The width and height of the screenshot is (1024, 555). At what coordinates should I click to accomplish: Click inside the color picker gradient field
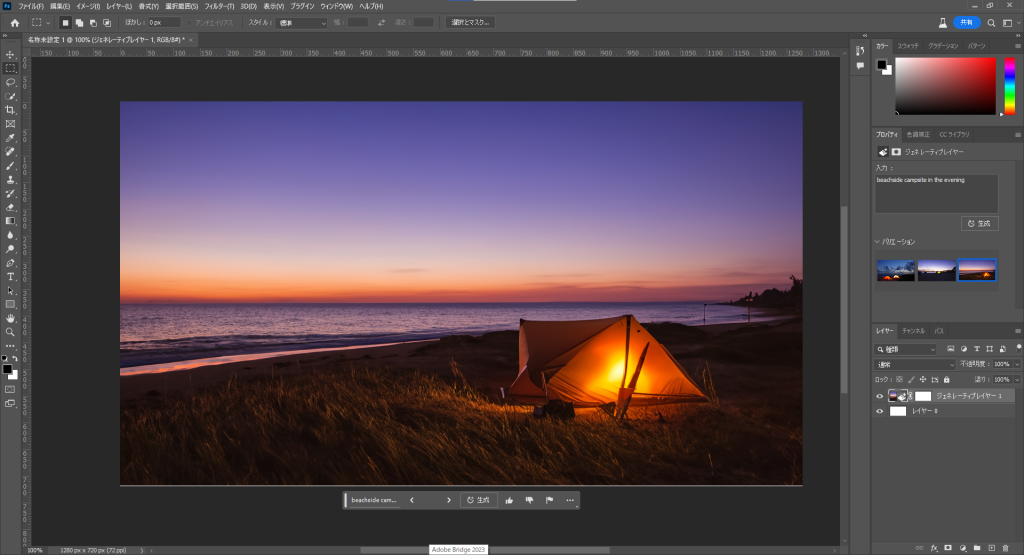[x=944, y=85]
